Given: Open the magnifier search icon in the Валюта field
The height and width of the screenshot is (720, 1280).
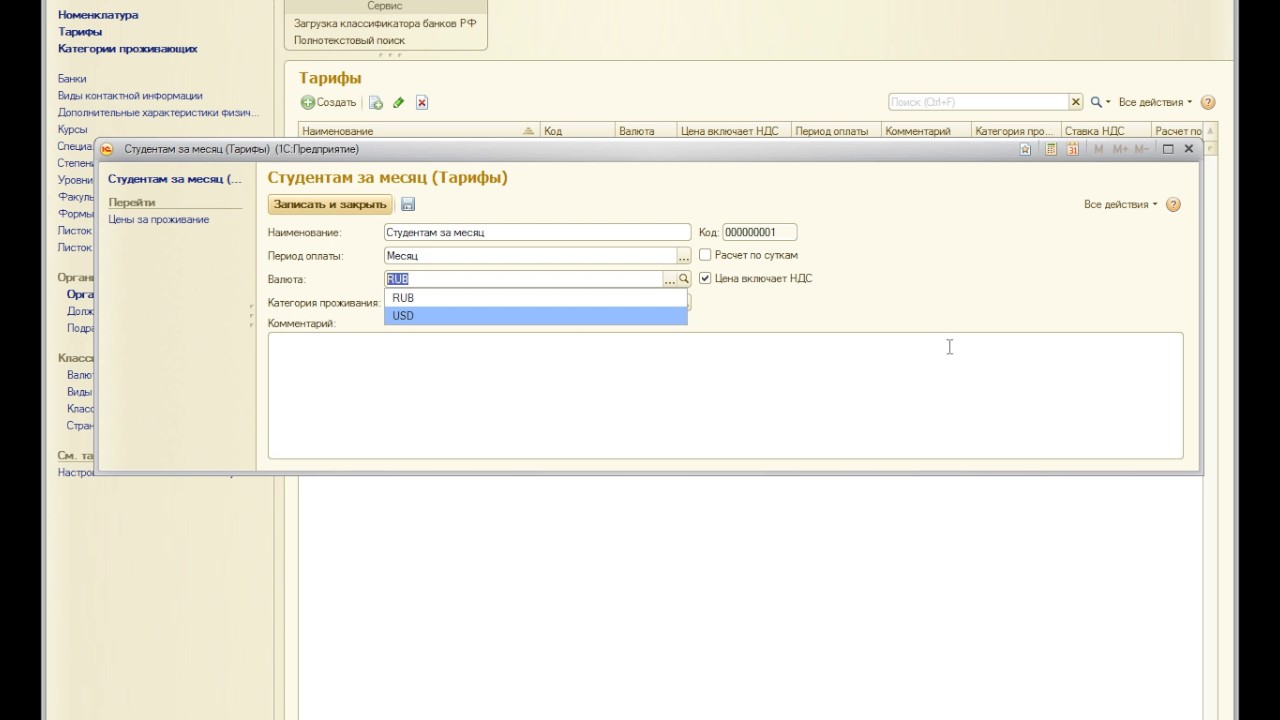Looking at the screenshot, I should pos(684,279).
